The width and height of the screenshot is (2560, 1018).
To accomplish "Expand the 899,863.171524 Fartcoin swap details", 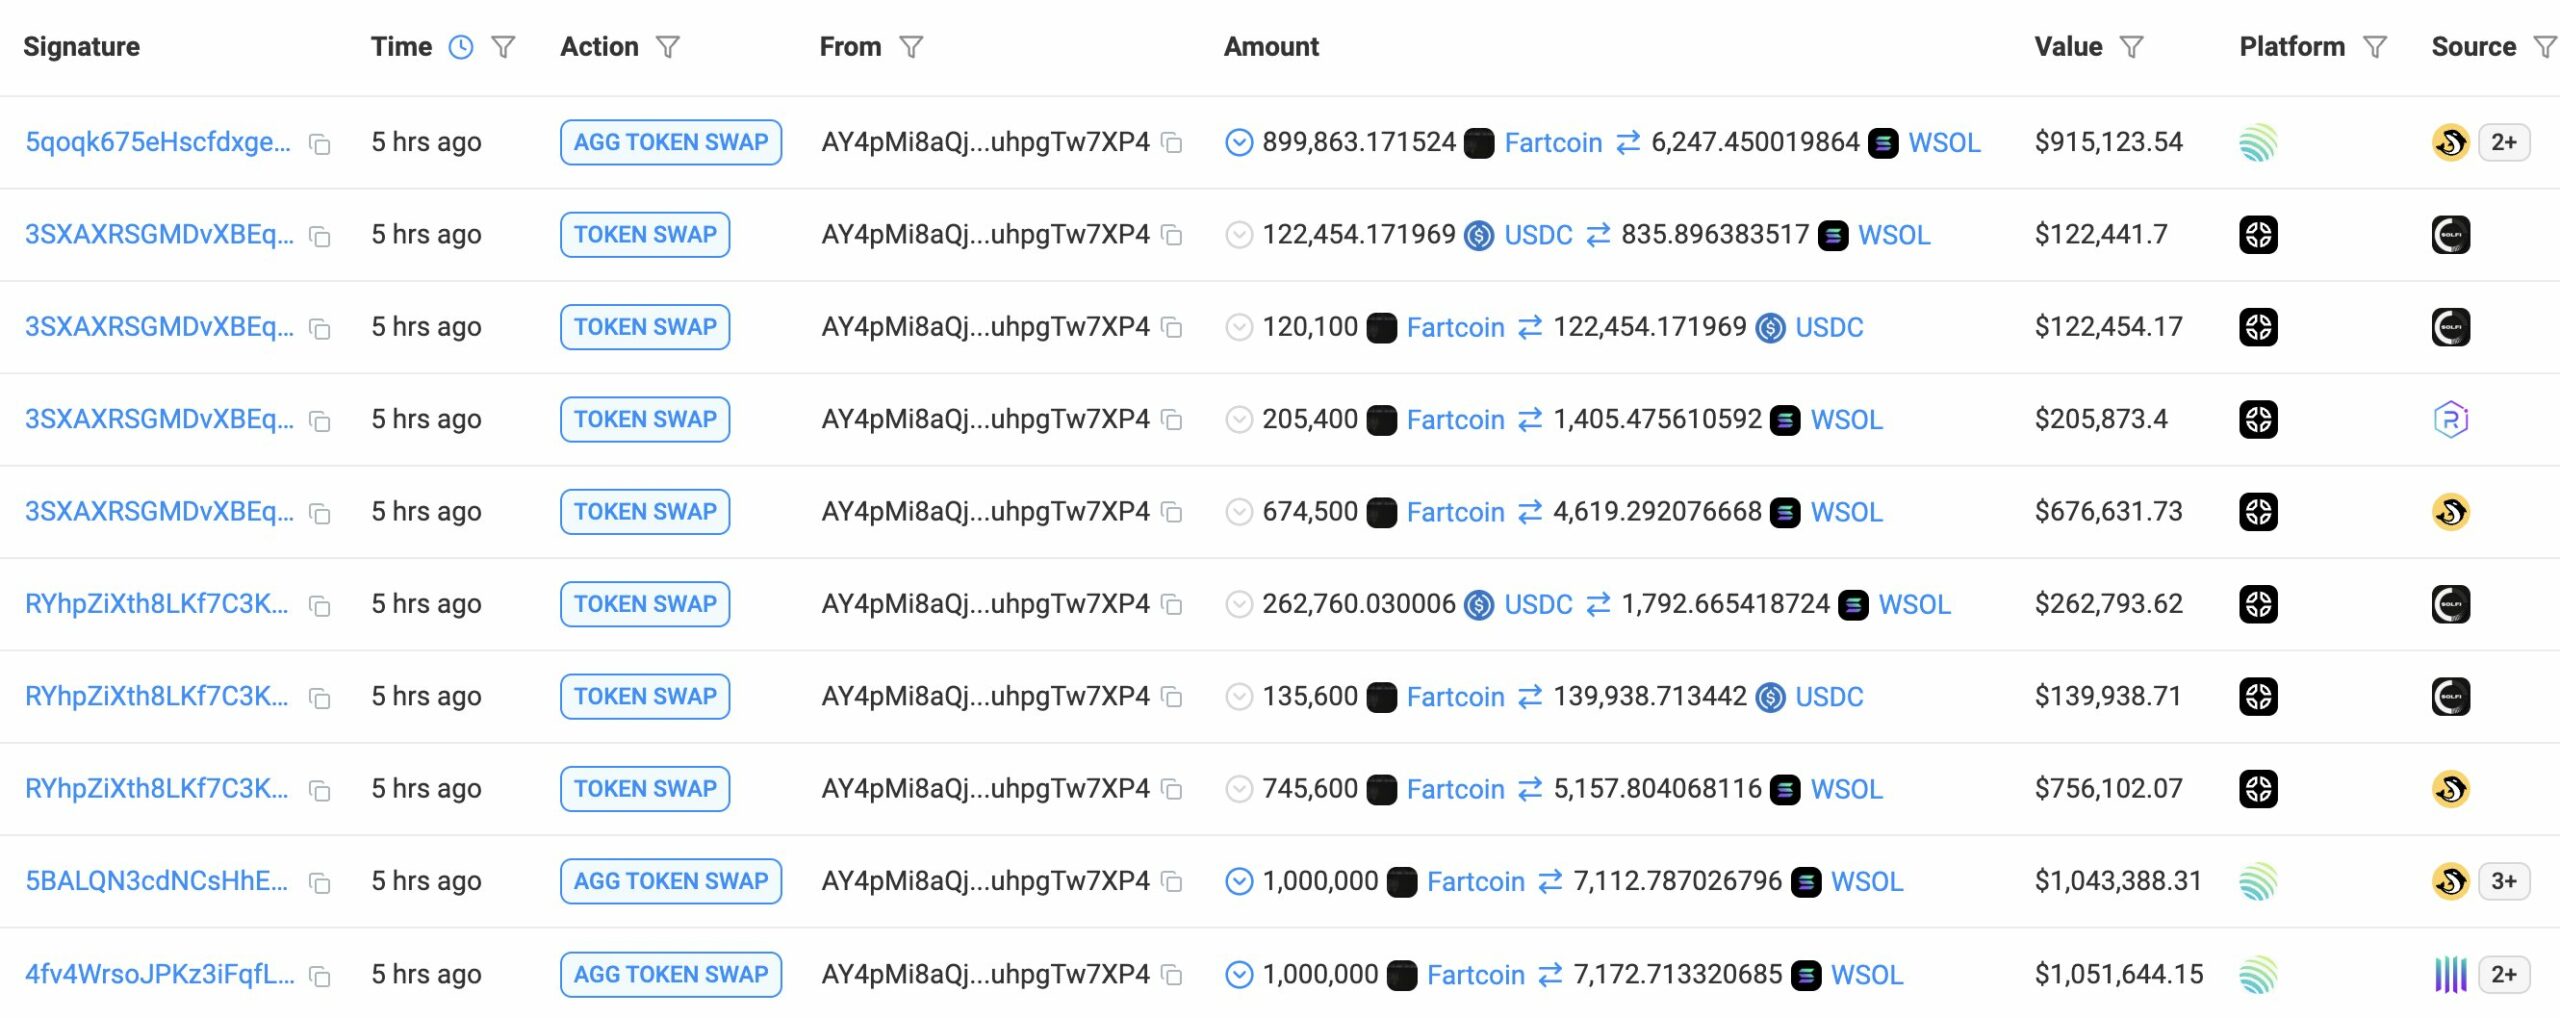I will click(1238, 143).
